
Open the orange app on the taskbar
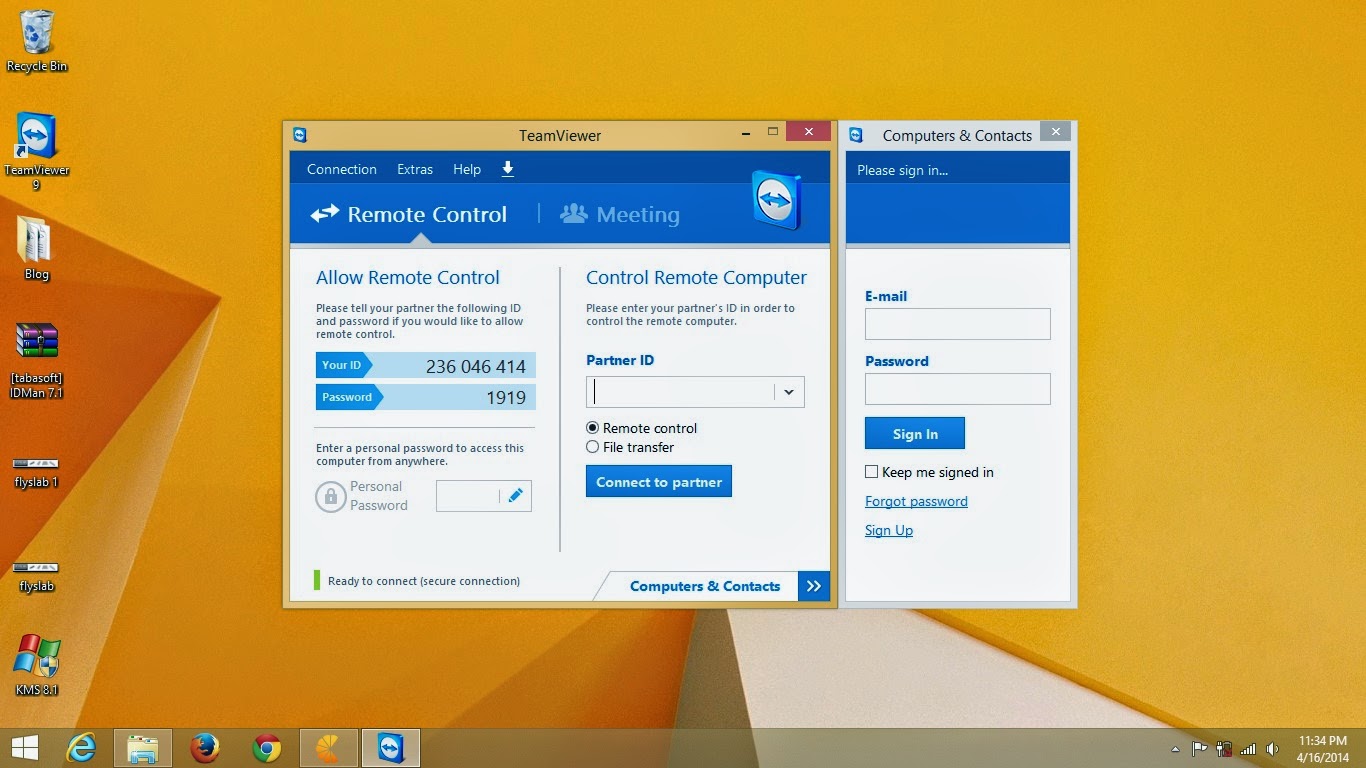pos(328,748)
